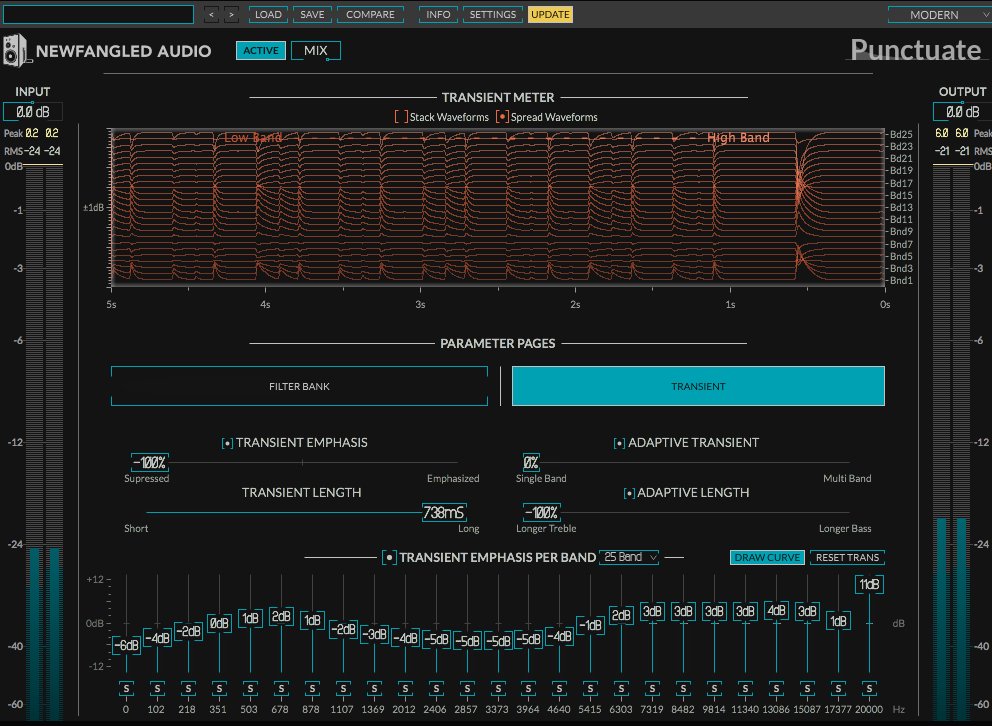Solo the 9814 Hz band
The height and width of the screenshot is (726, 992).
point(715,688)
